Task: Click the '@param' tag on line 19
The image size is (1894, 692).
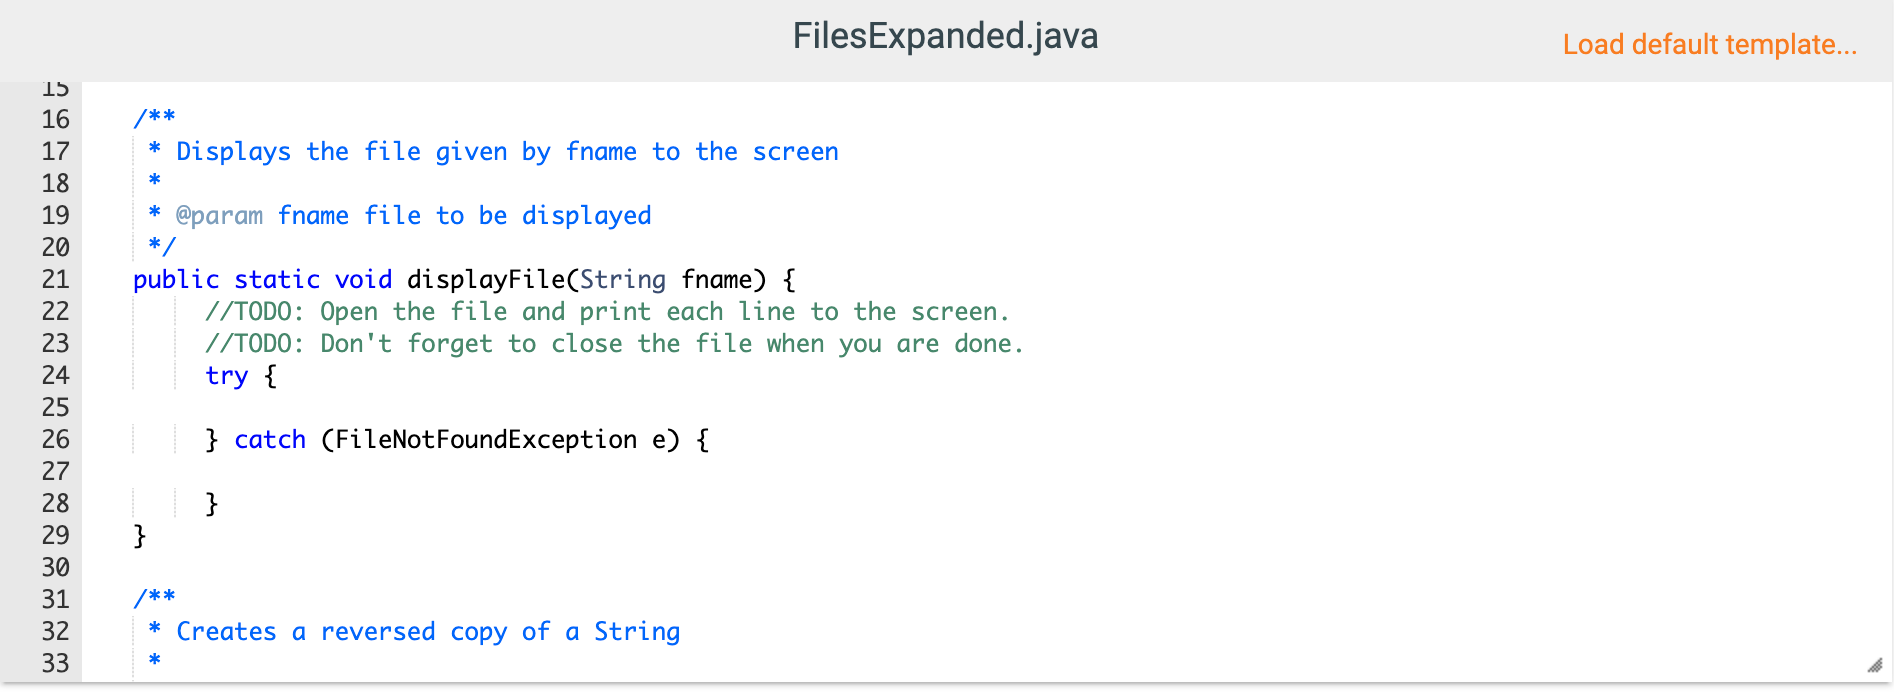Action: pos(219,216)
